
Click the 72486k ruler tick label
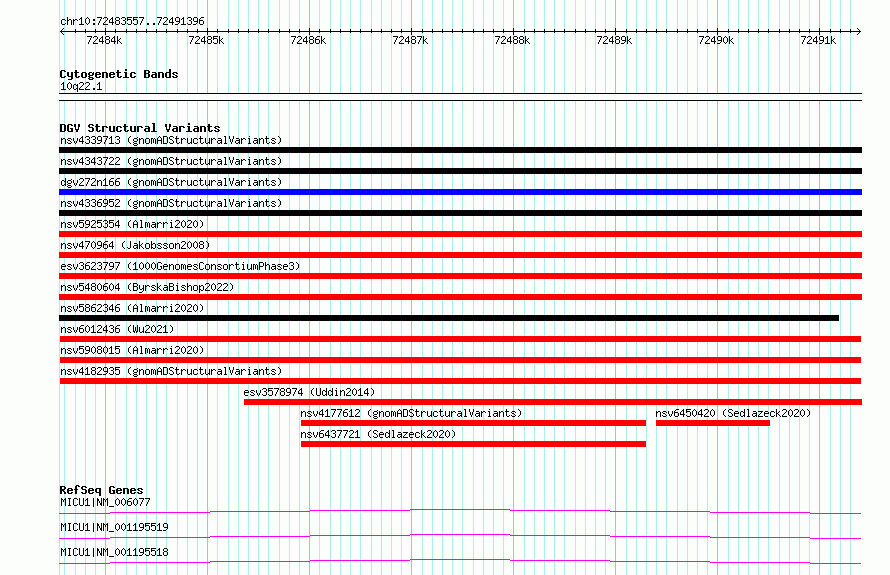click(308, 40)
